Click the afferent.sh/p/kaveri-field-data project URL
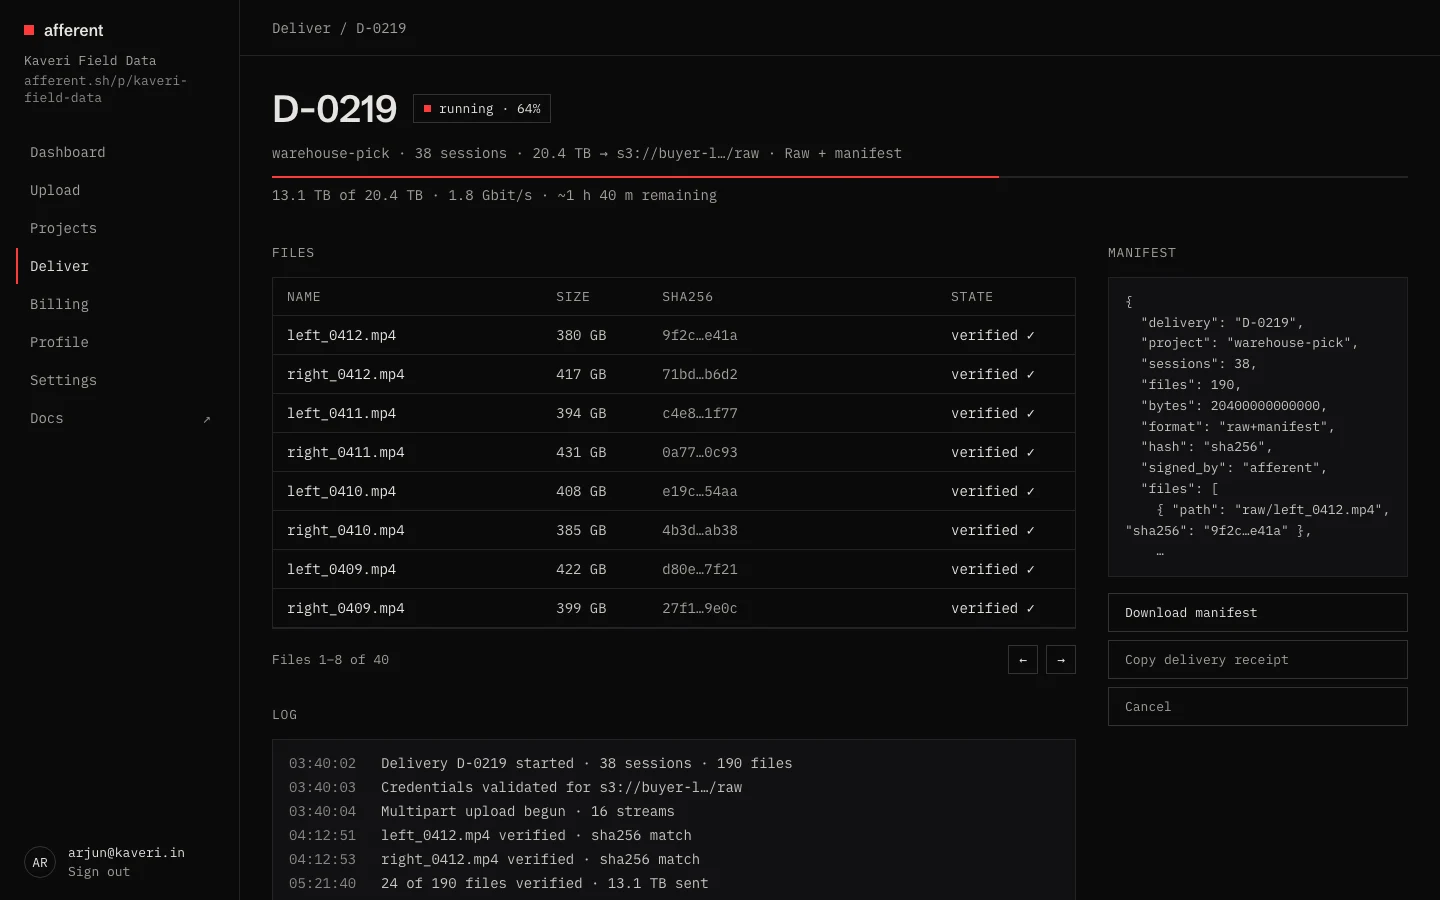This screenshot has height=900, width=1440. coord(106,89)
